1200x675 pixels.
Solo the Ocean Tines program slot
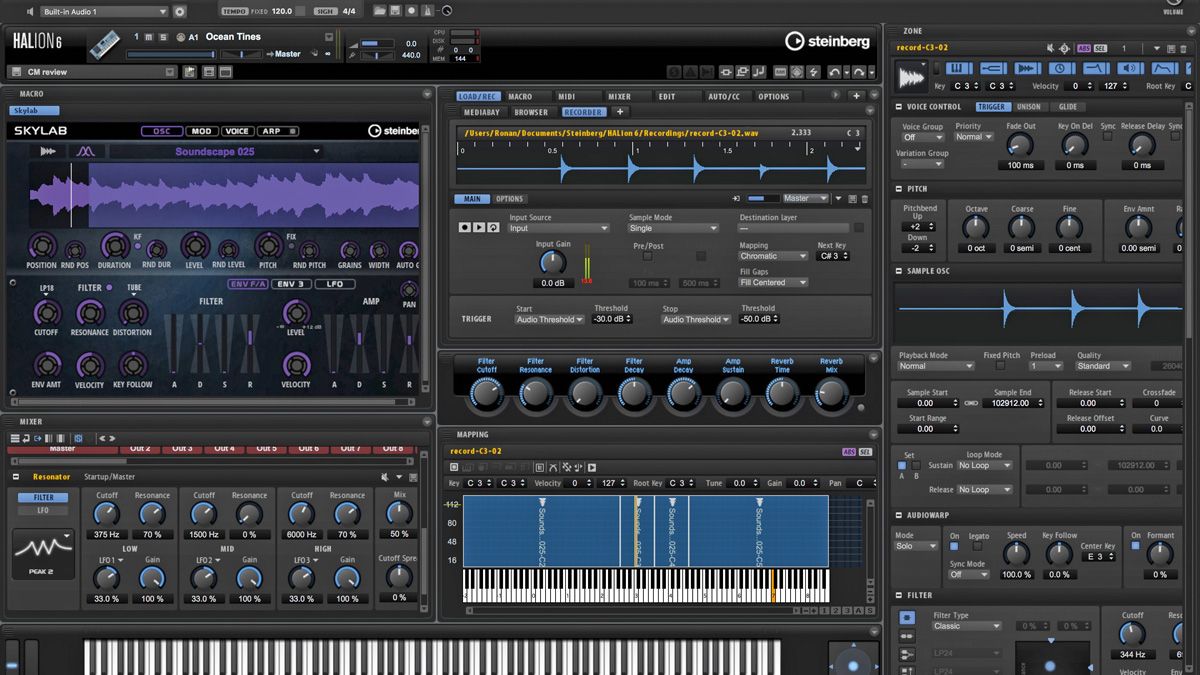click(x=164, y=37)
